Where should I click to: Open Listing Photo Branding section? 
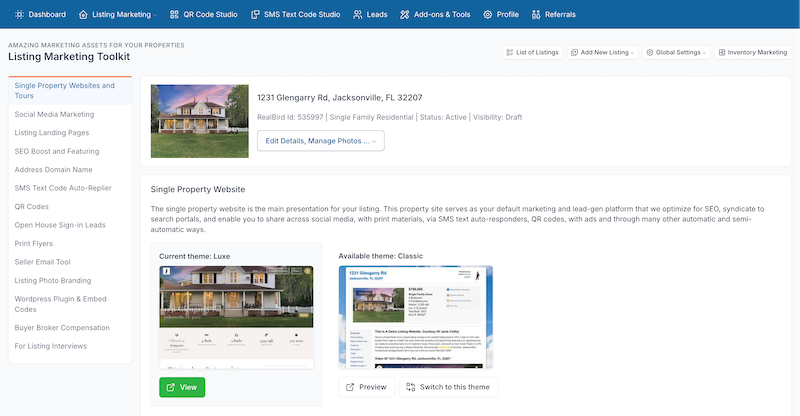click(53, 281)
